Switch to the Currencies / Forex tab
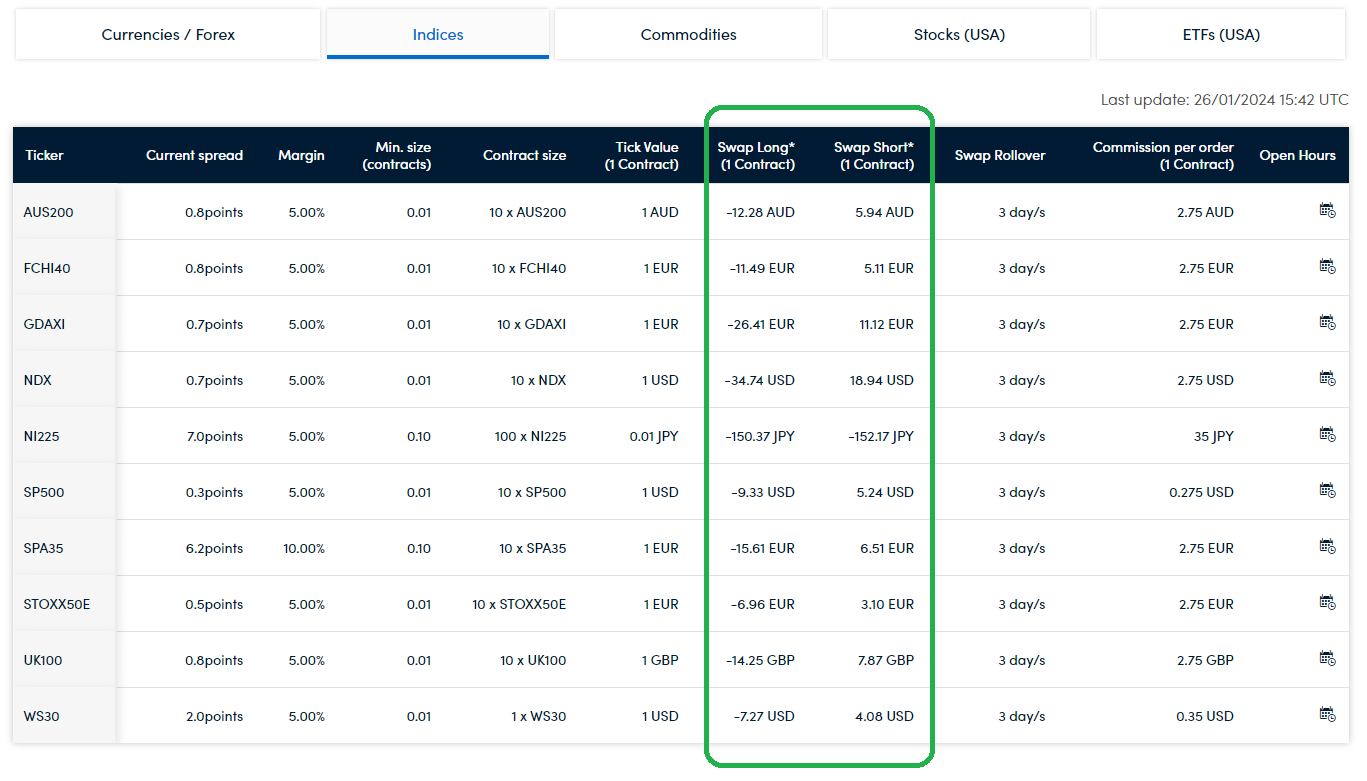The width and height of the screenshot is (1367, 781). (x=168, y=35)
